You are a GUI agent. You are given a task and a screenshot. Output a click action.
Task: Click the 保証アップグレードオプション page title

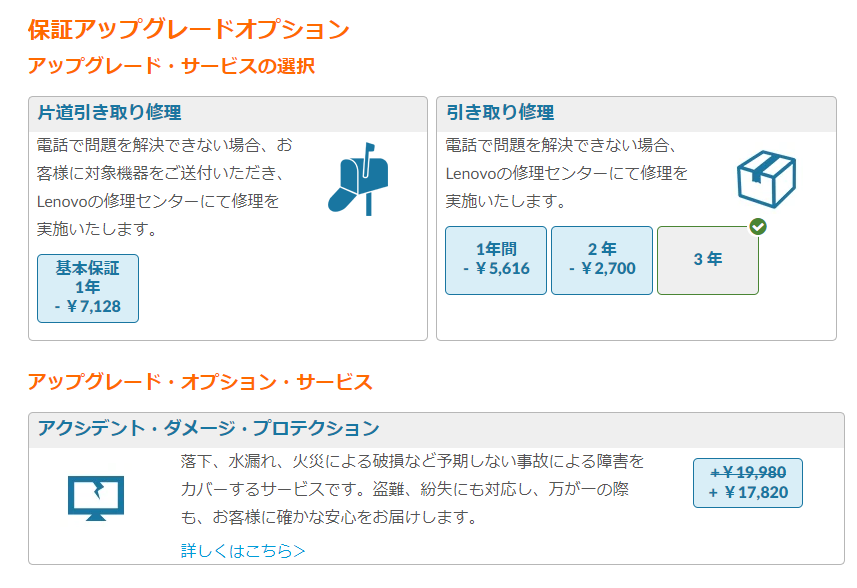click(189, 29)
